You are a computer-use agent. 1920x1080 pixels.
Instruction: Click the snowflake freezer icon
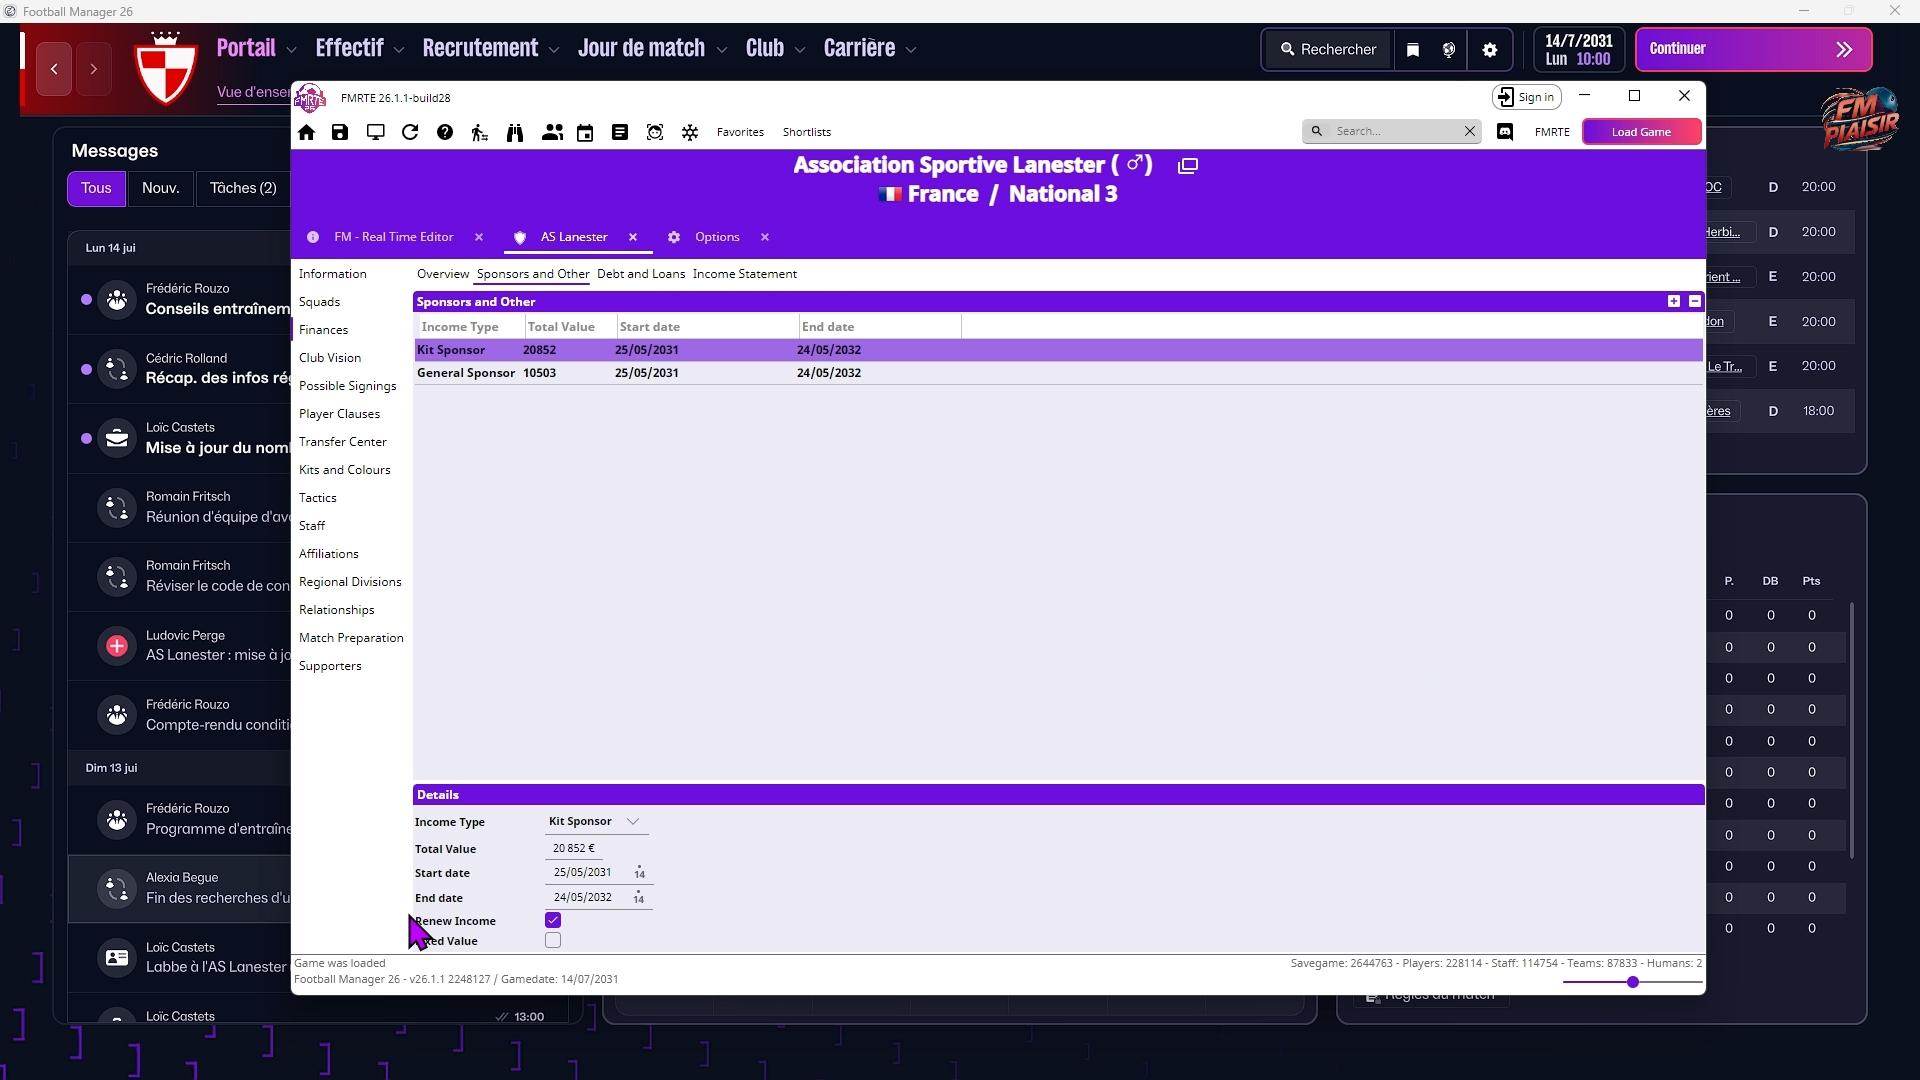coord(690,132)
